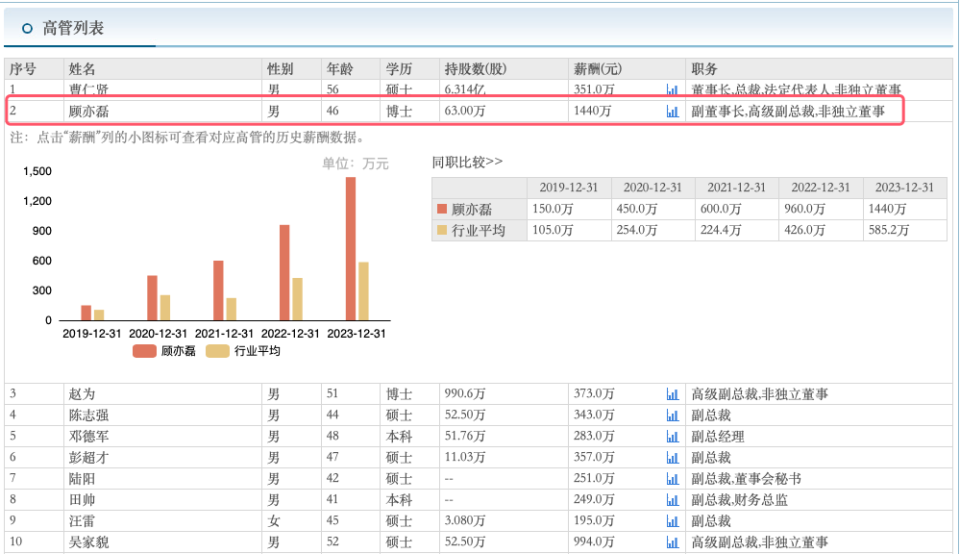Select the name 田帅 in row 8
The height and width of the screenshot is (554, 960).
(x=82, y=500)
